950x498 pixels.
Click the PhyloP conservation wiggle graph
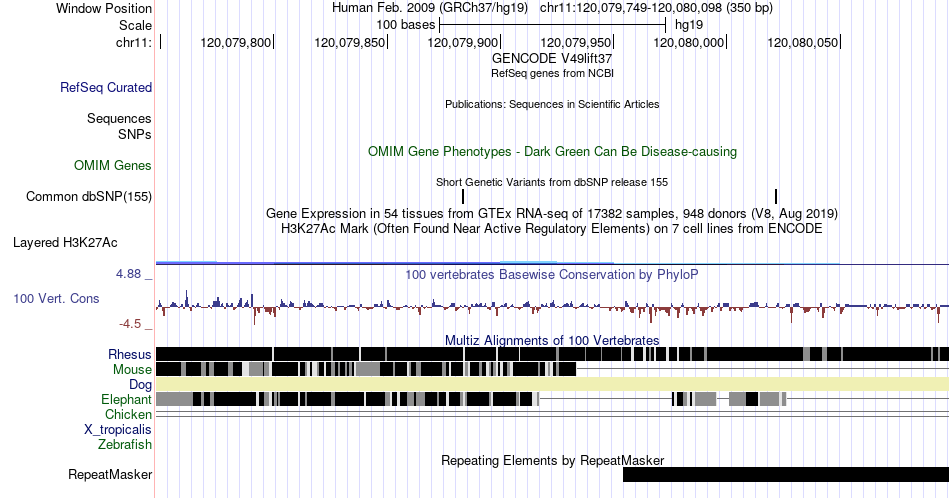pyautogui.click(x=552, y=307)
